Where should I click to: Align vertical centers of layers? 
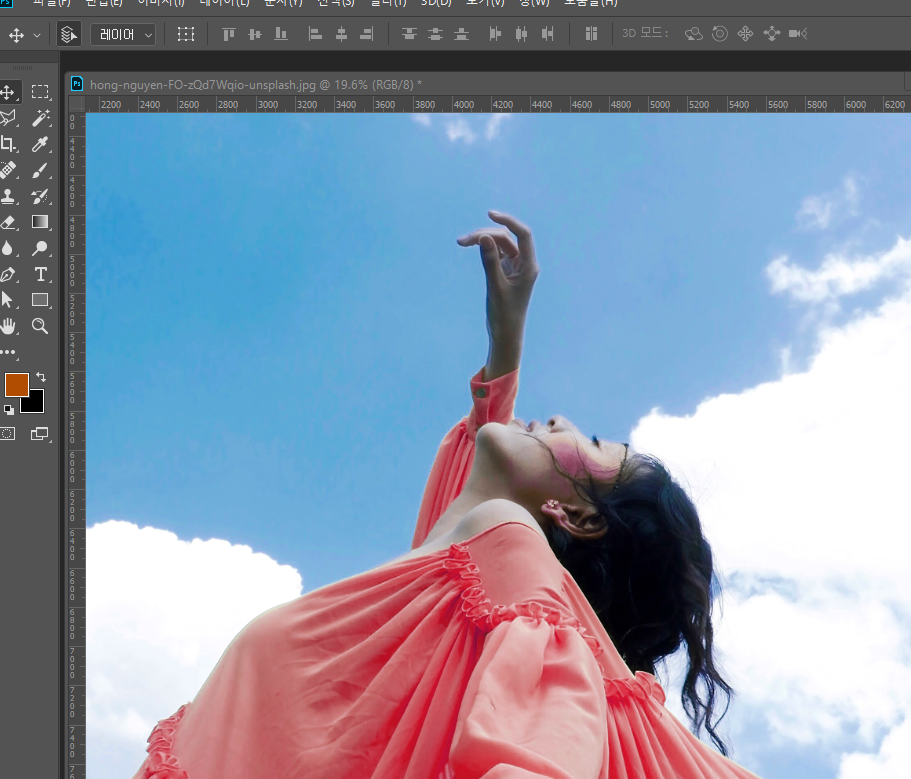tap(255, 34)
